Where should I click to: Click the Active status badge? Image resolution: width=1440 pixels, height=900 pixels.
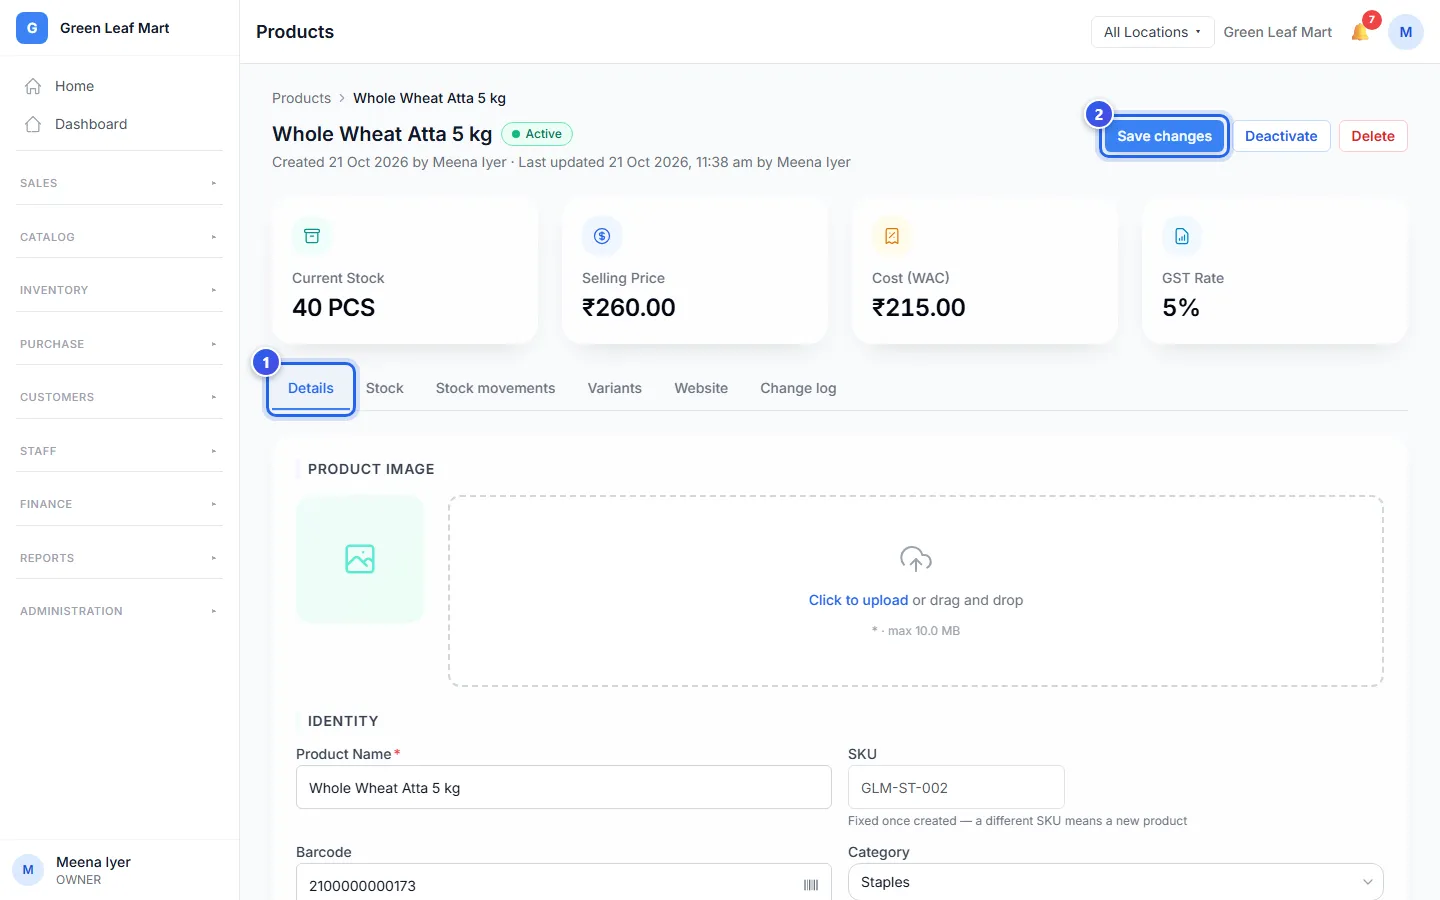coord(537,134)
